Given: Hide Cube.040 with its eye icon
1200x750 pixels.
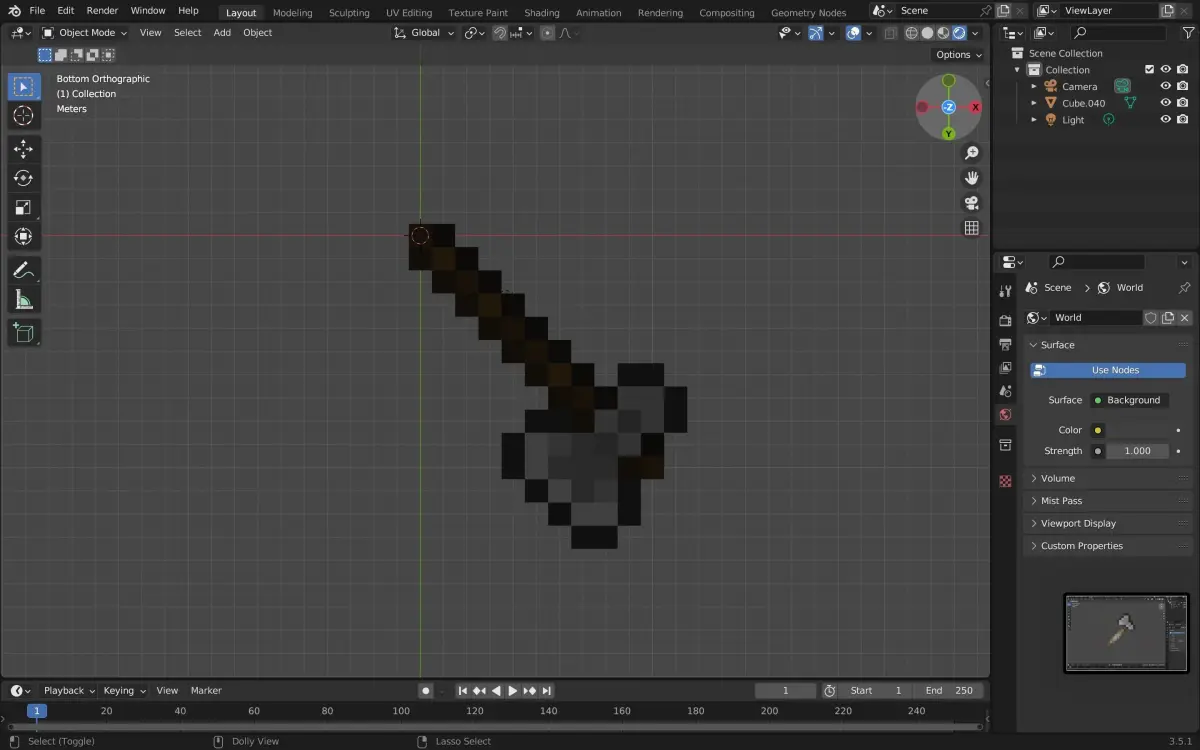Looking at the screenshot, I should pyautogui.click(x=1165, y=103).
